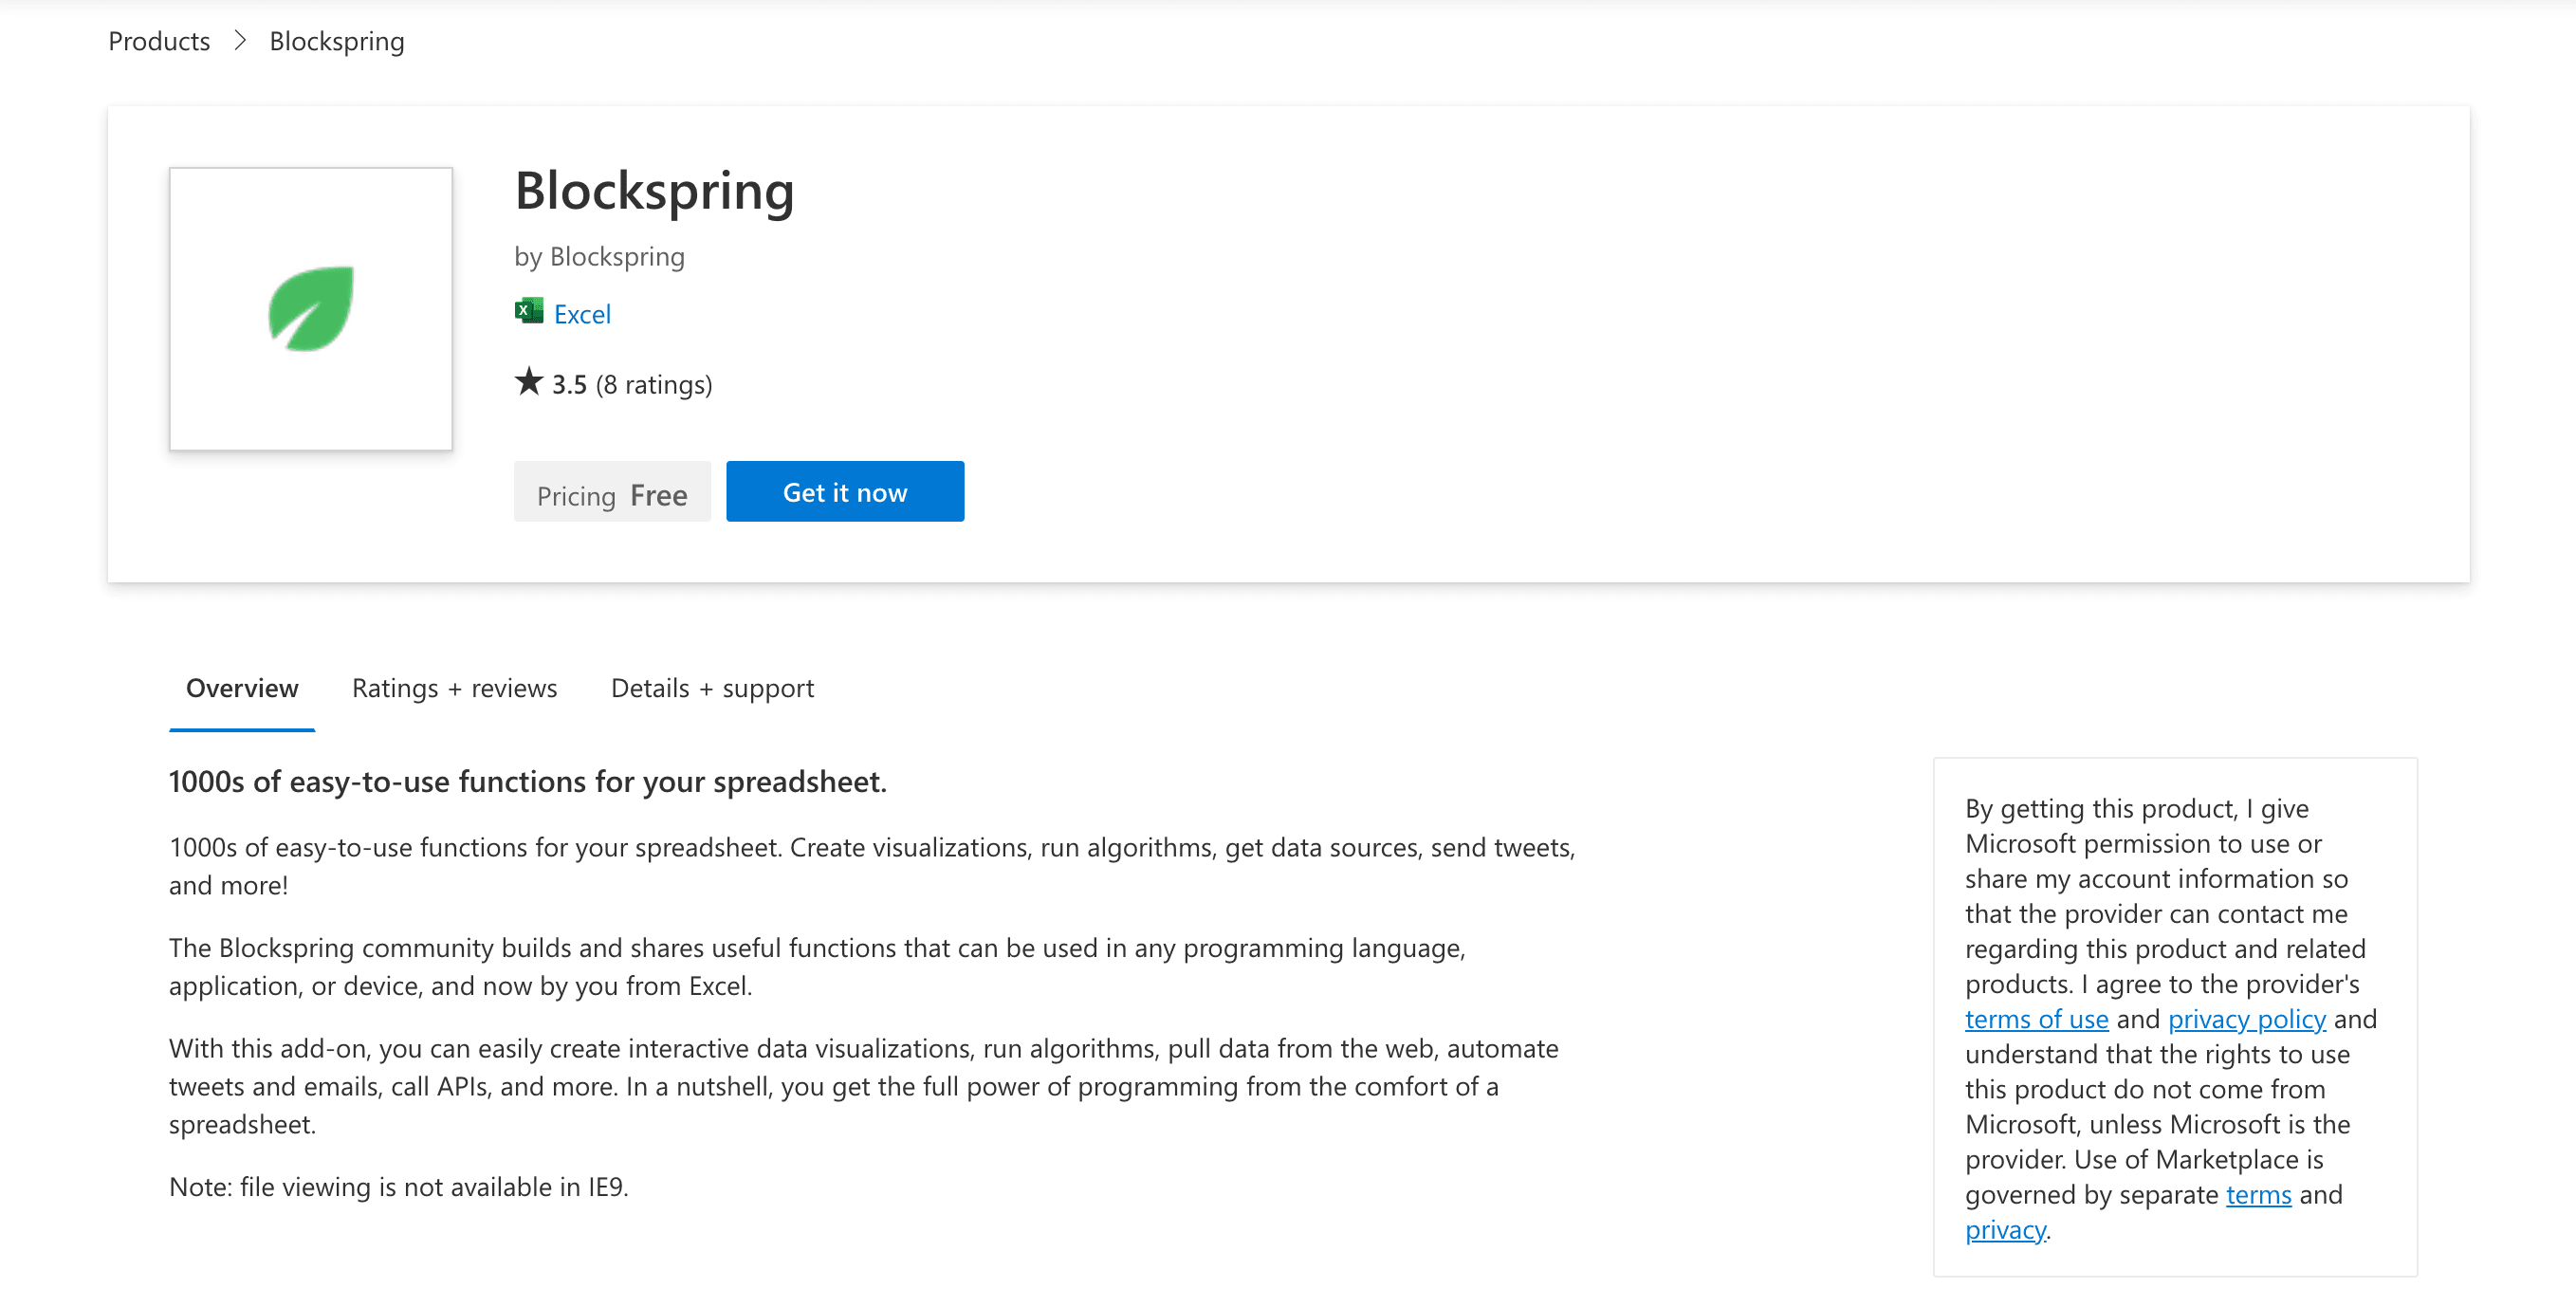
Task: Click the product logo thumbnail image
Action: click(x=310, y=310)
